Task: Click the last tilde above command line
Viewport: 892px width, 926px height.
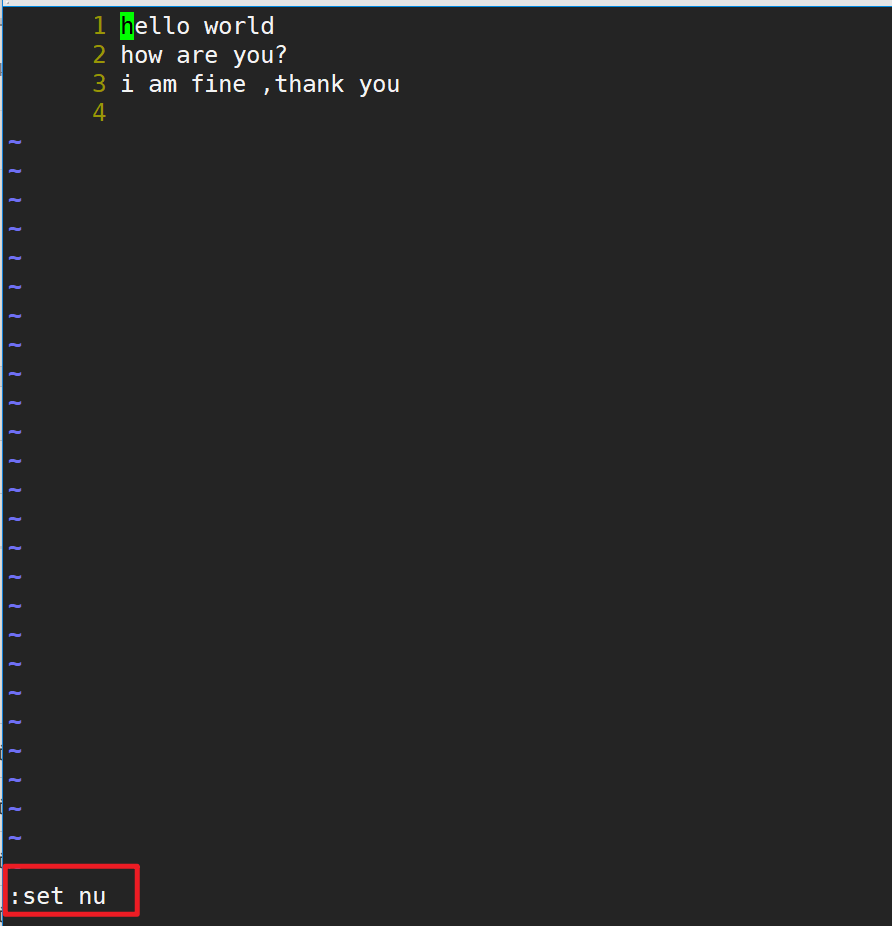Action: click(15, 837)
